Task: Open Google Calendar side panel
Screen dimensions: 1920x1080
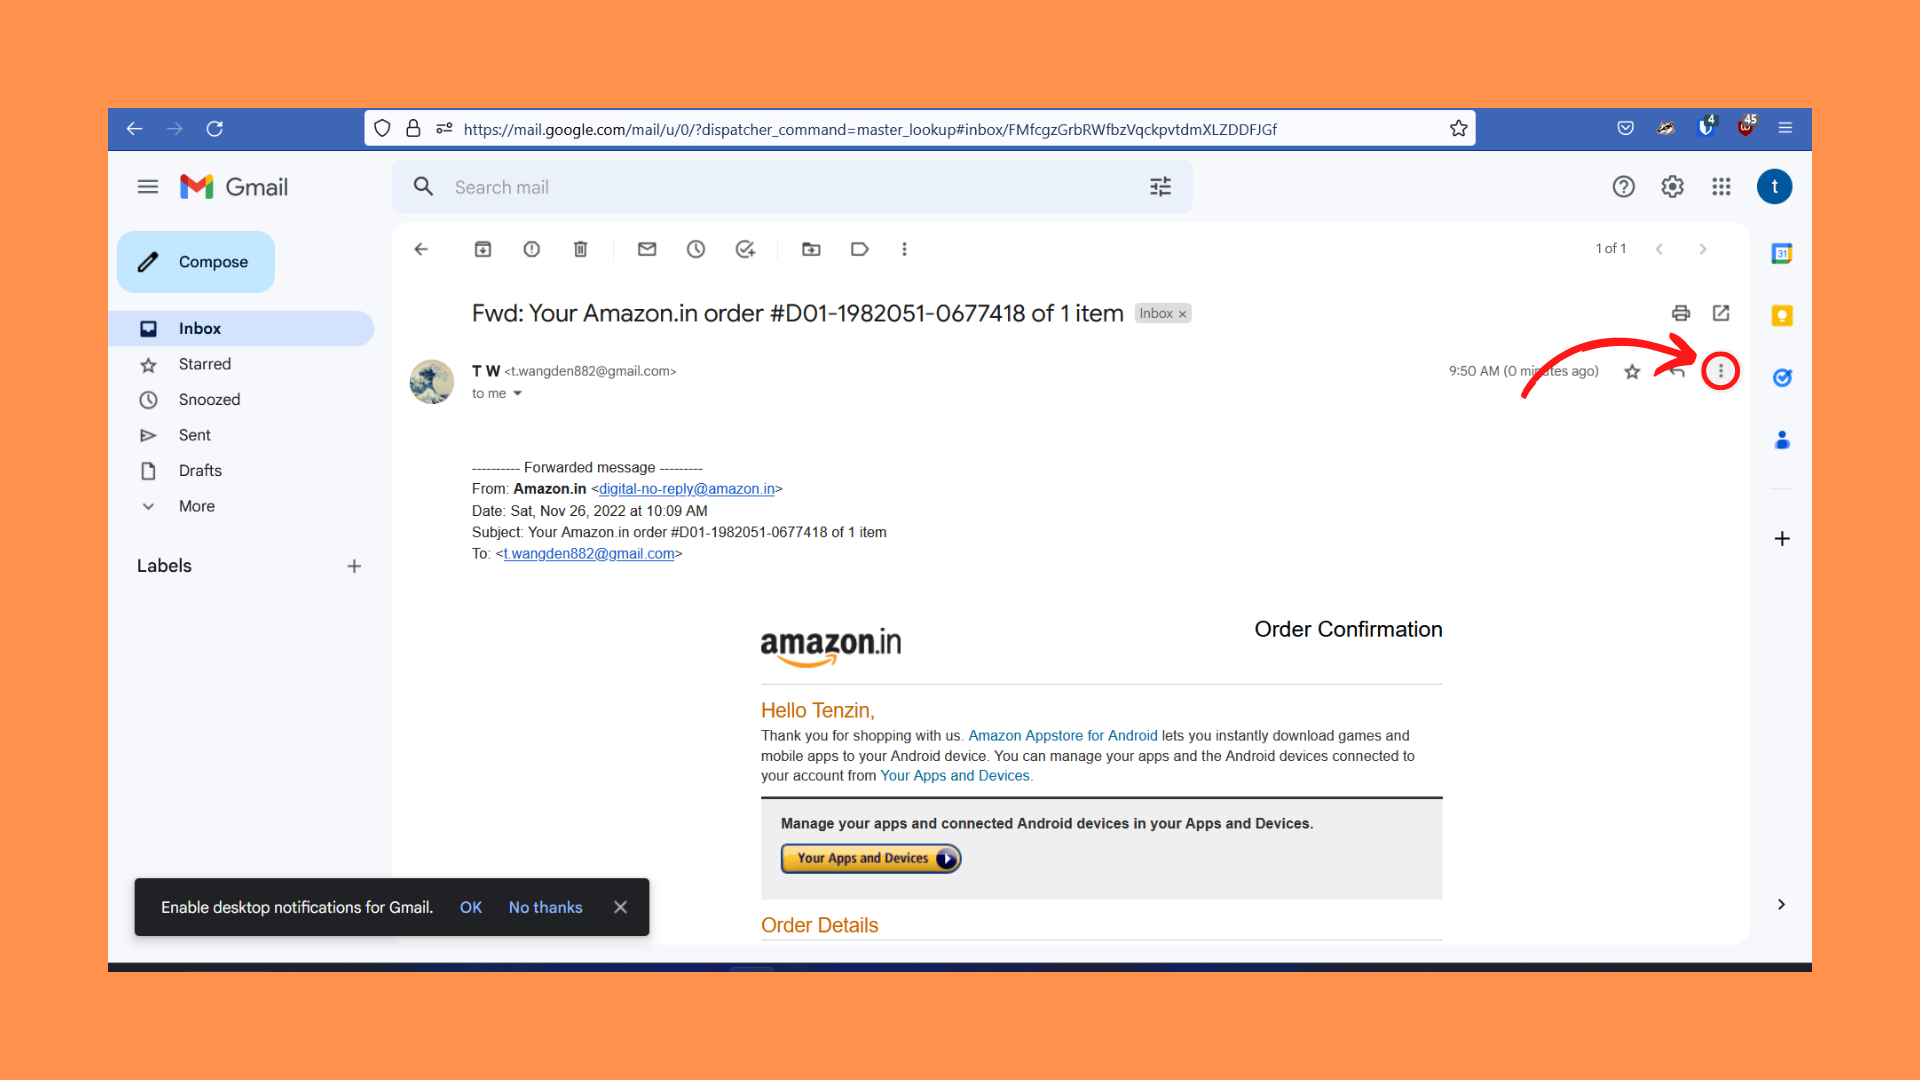Action: pos(1782,254)
